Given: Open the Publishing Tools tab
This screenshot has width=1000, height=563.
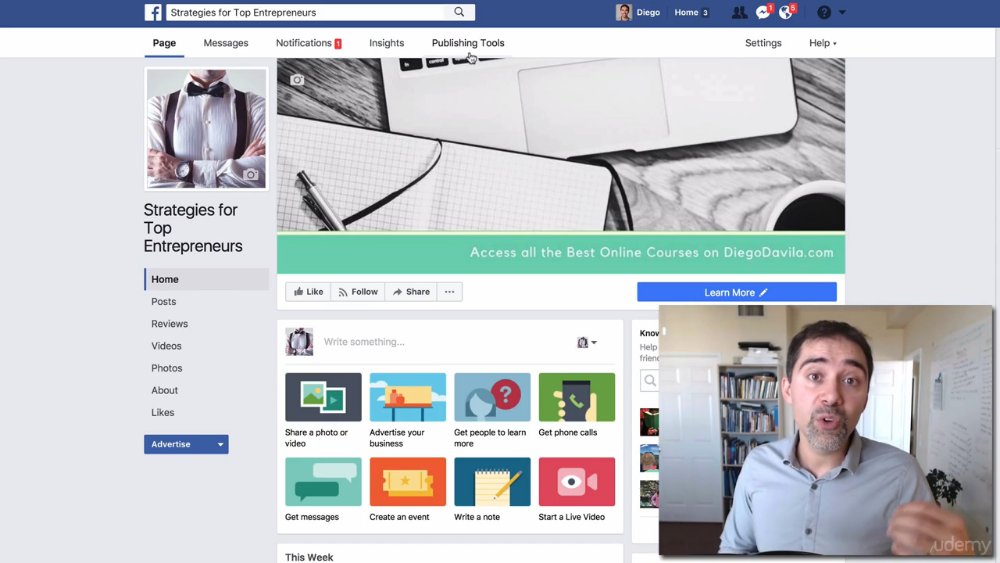Looking at the screenshot, I should (467, 43).
